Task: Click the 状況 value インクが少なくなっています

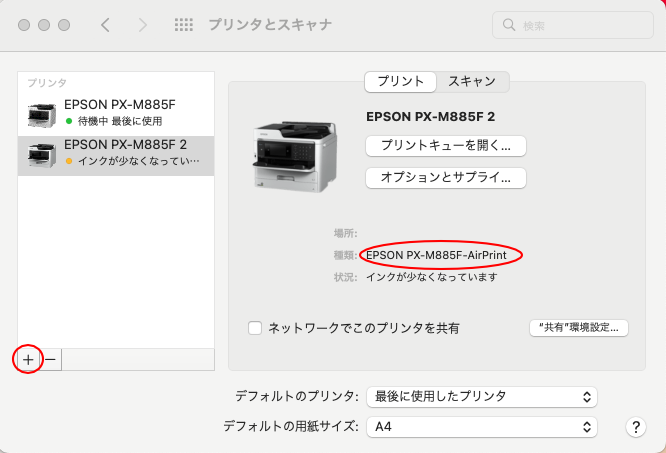Action: (x=432, y=277)
